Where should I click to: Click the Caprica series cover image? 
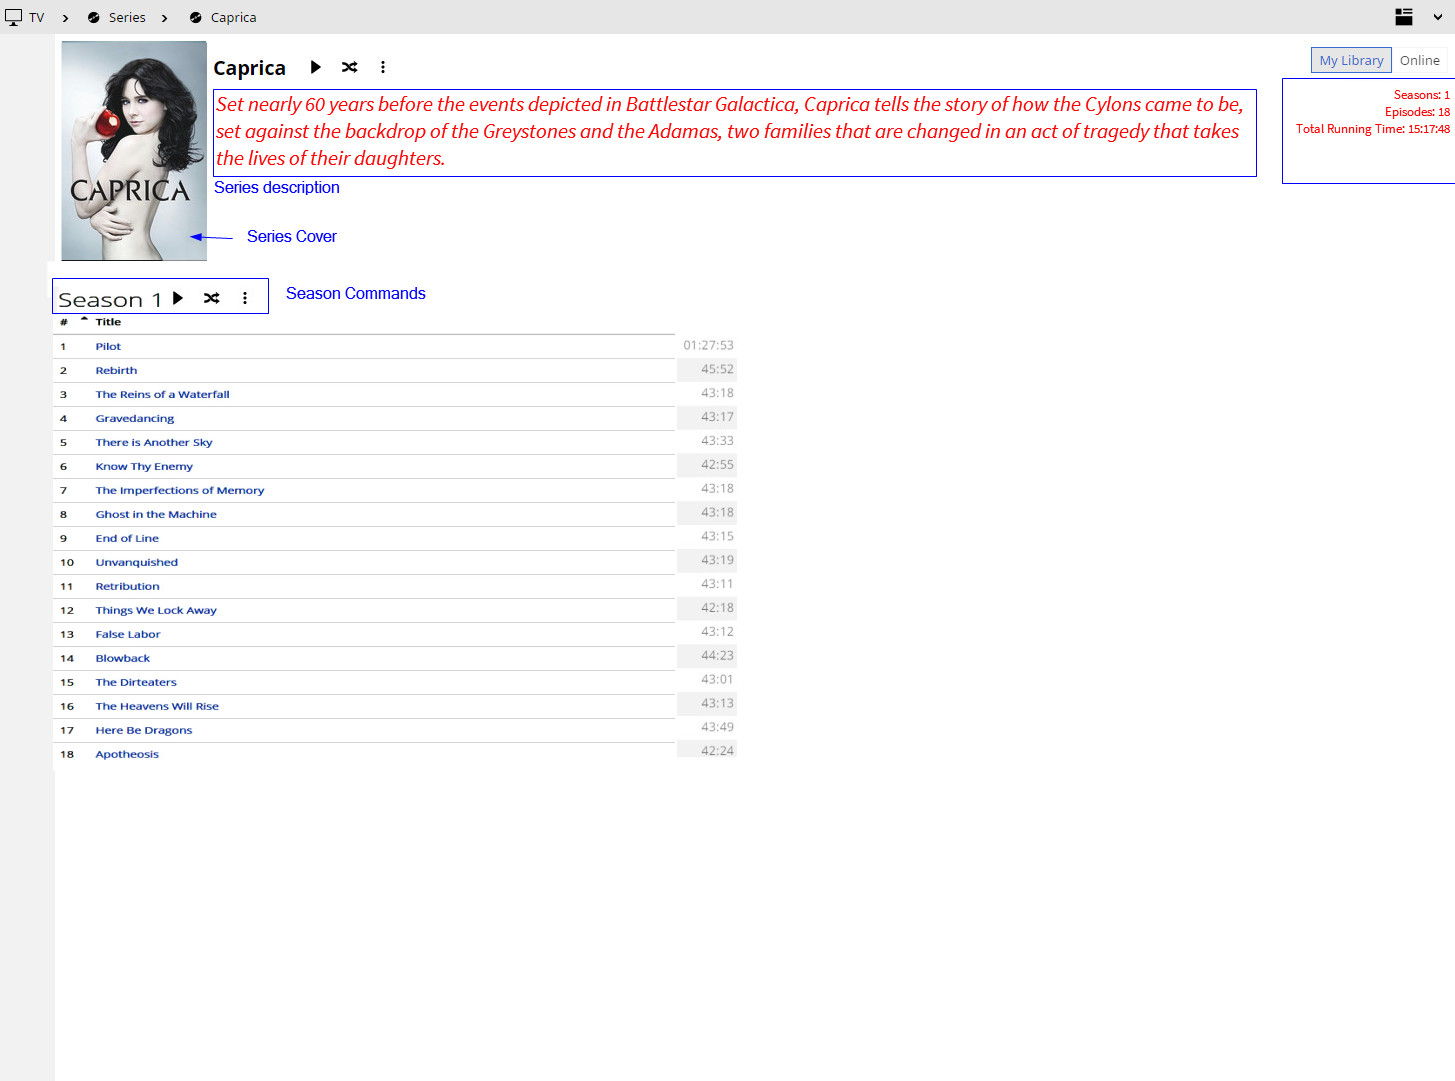click(134, 150)
